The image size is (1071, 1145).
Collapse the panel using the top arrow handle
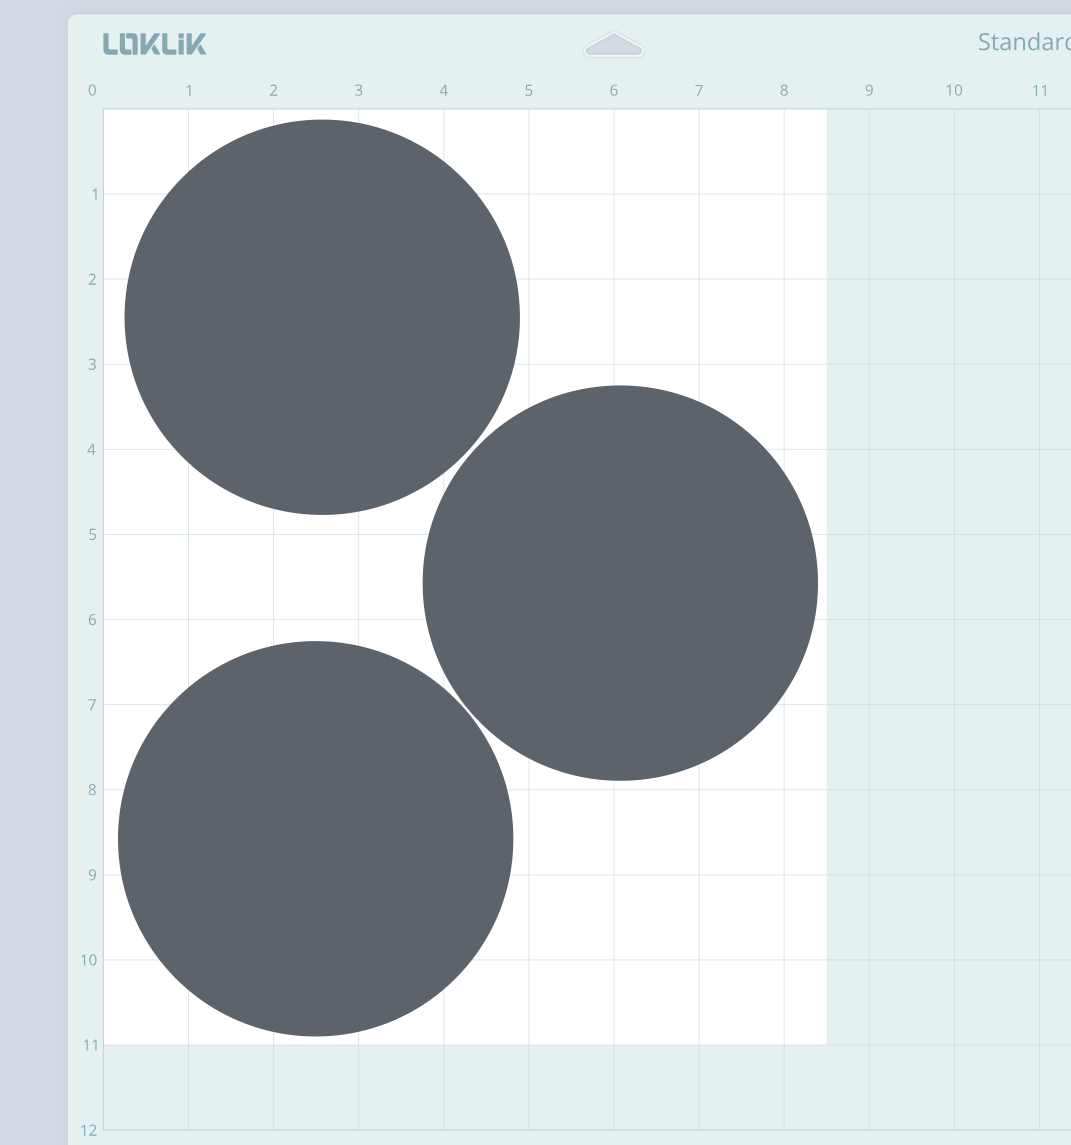click(614, 45)
